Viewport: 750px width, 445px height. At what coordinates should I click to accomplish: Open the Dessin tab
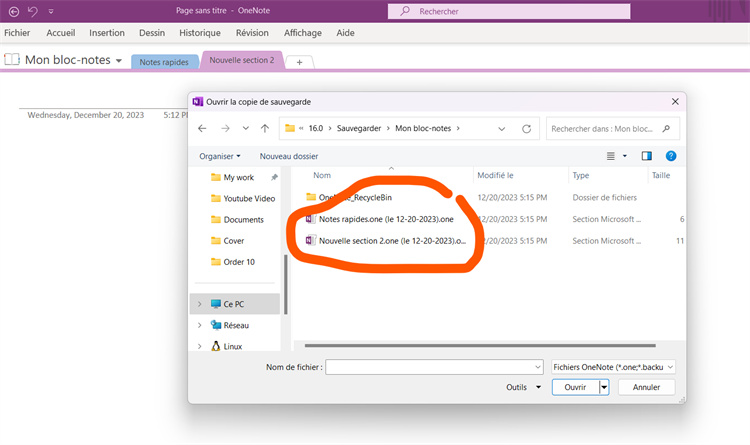pyautogui.click(x=152, y=33)
